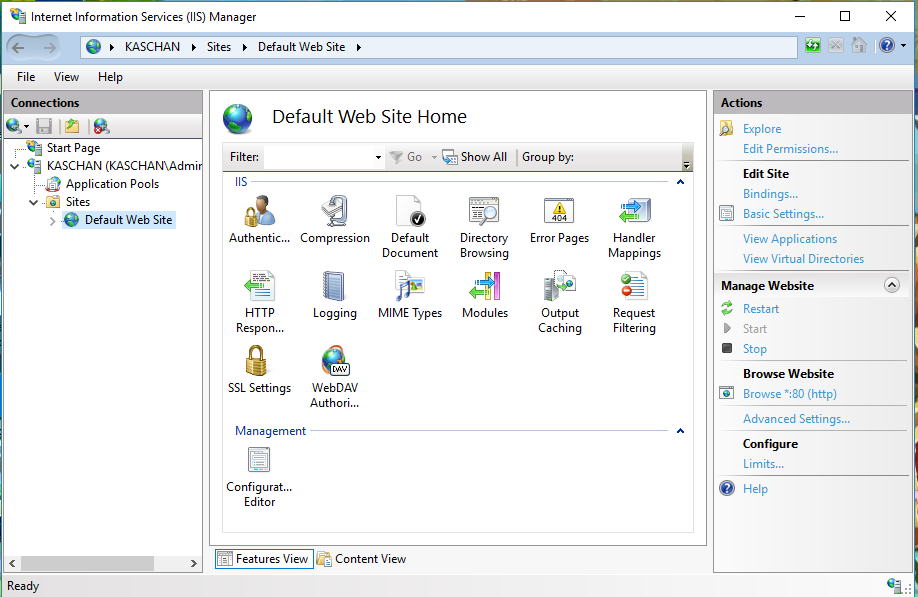This screenshot has height=597, width=918.
Task: Open the Authentication feature icon
Action: click(x=259, y=212)
